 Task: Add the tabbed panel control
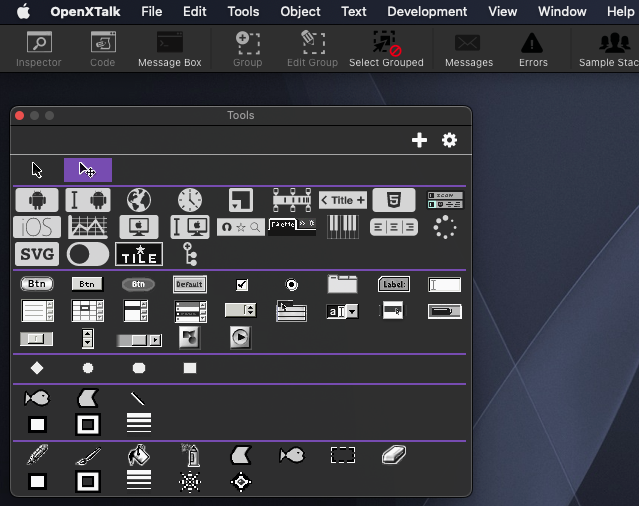[343, 284]
